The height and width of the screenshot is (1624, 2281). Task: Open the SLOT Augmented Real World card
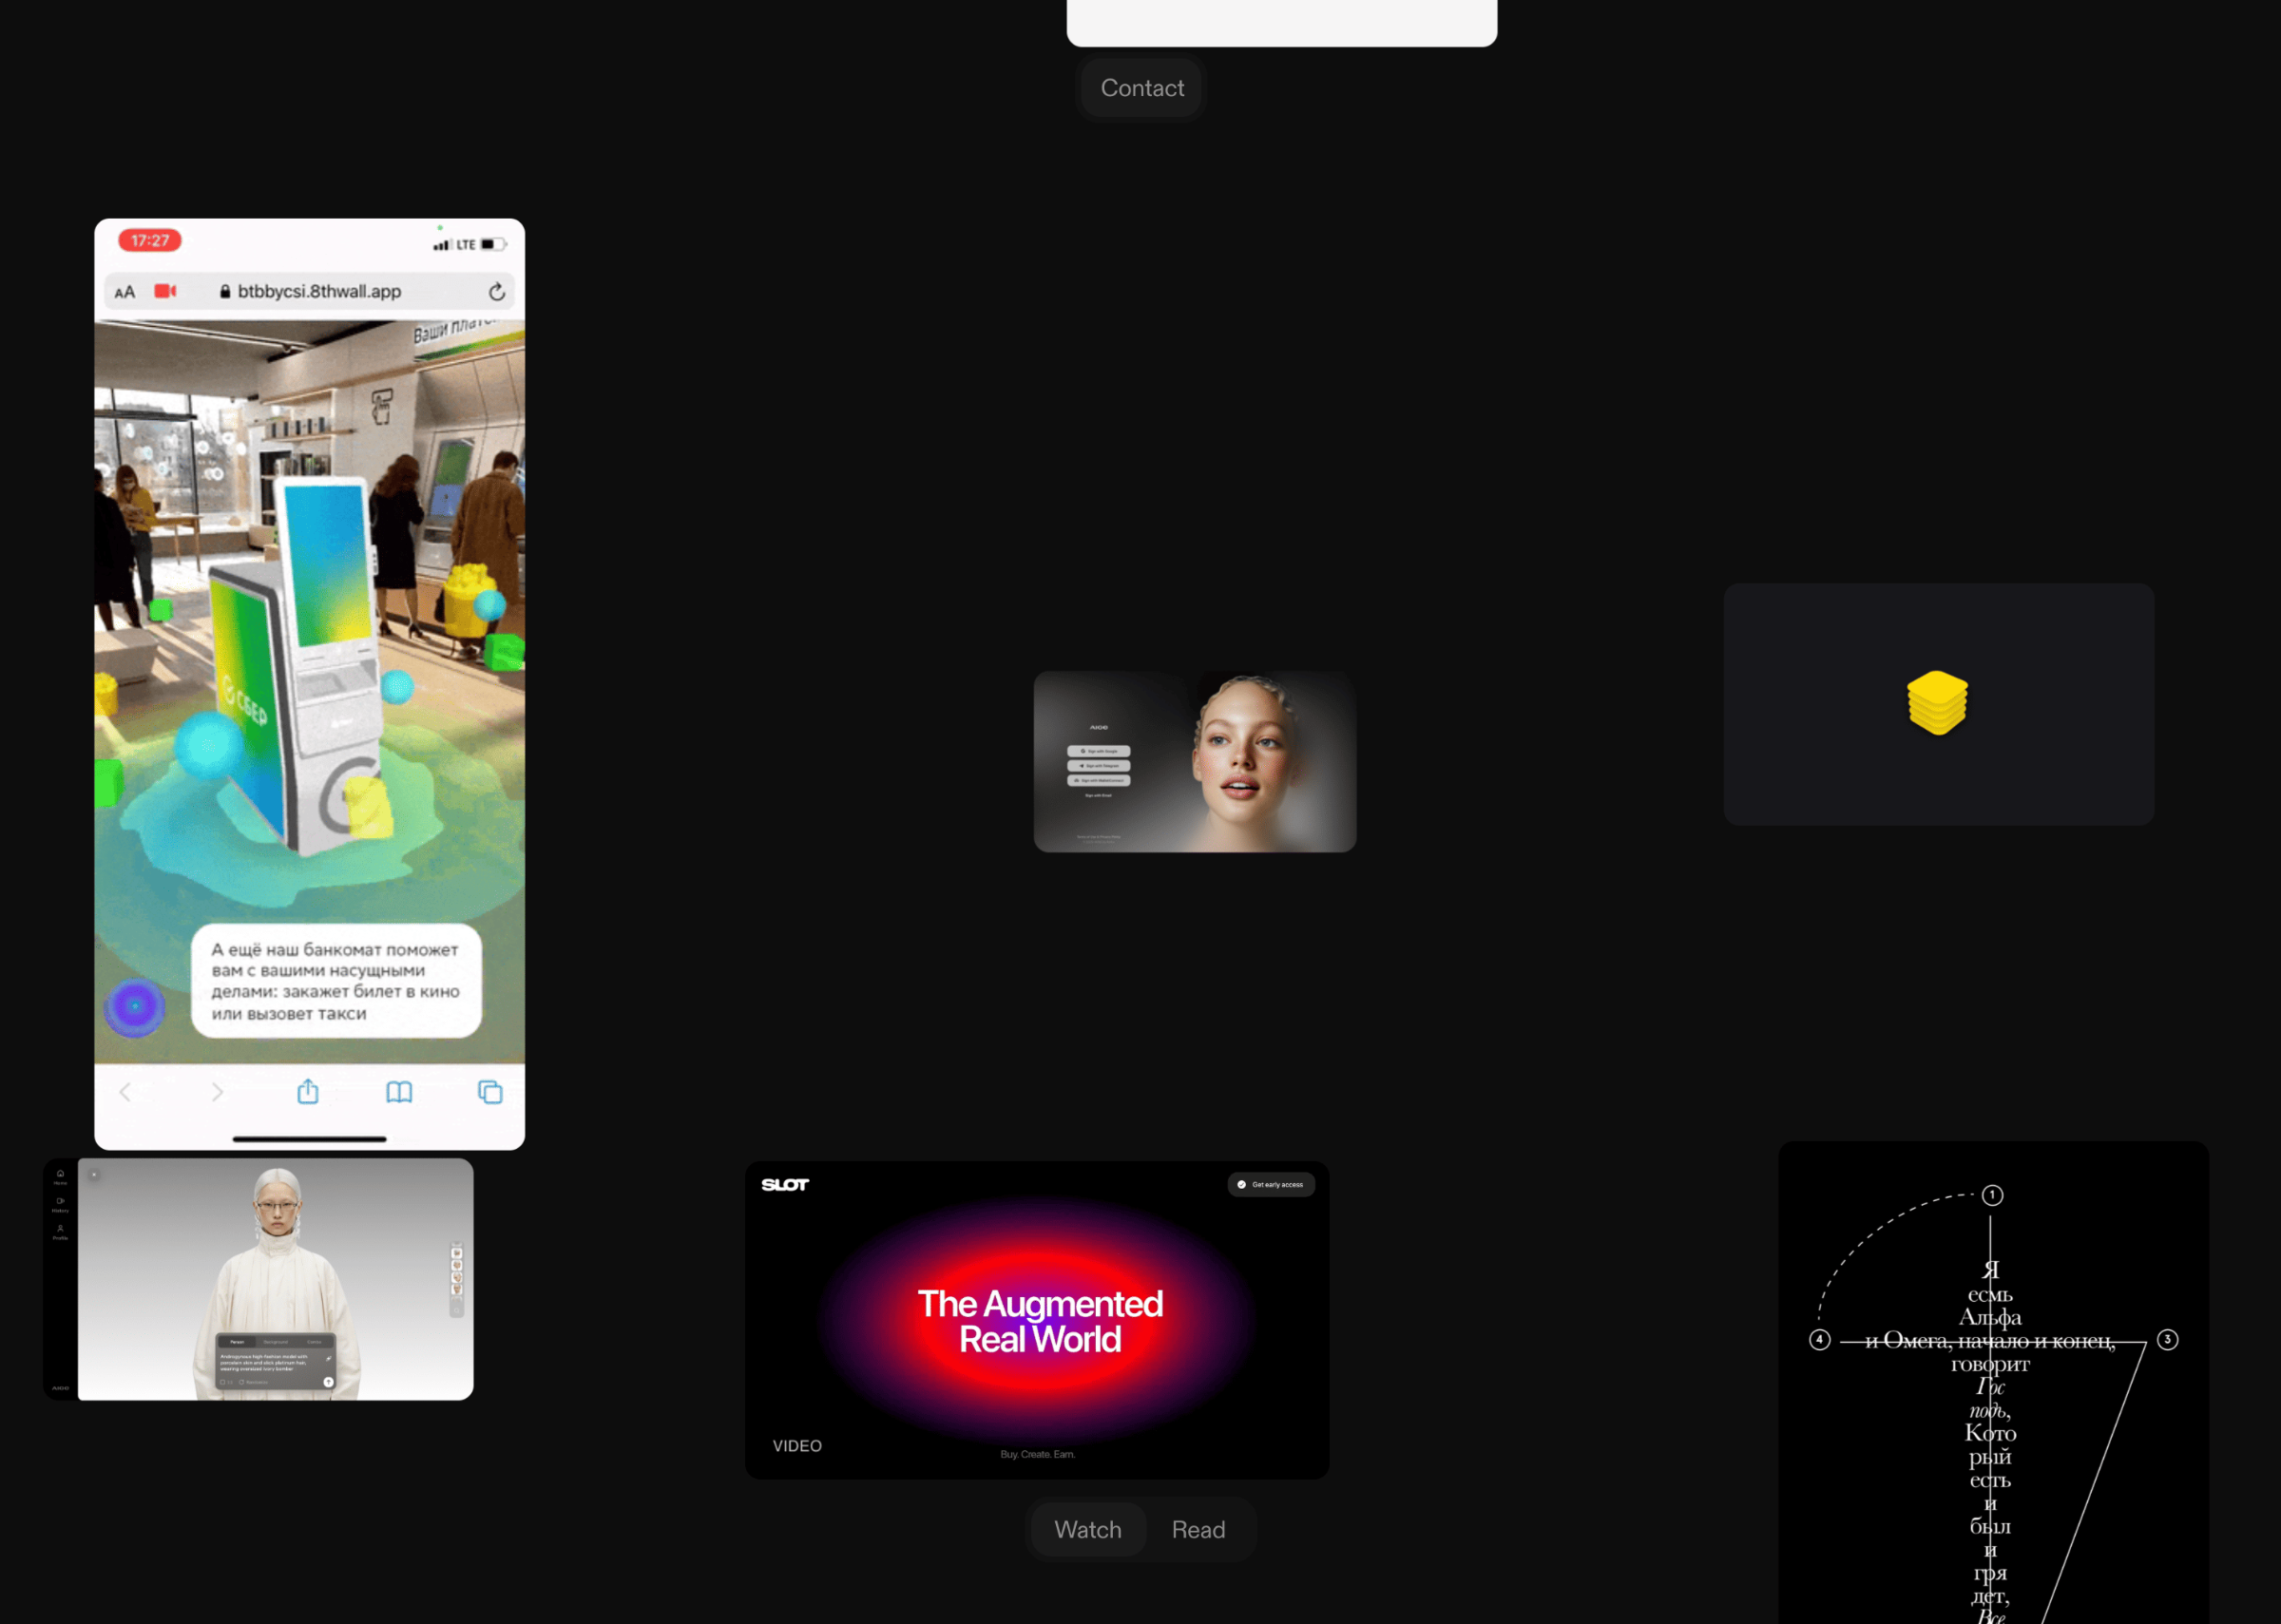(1037, 1319)
